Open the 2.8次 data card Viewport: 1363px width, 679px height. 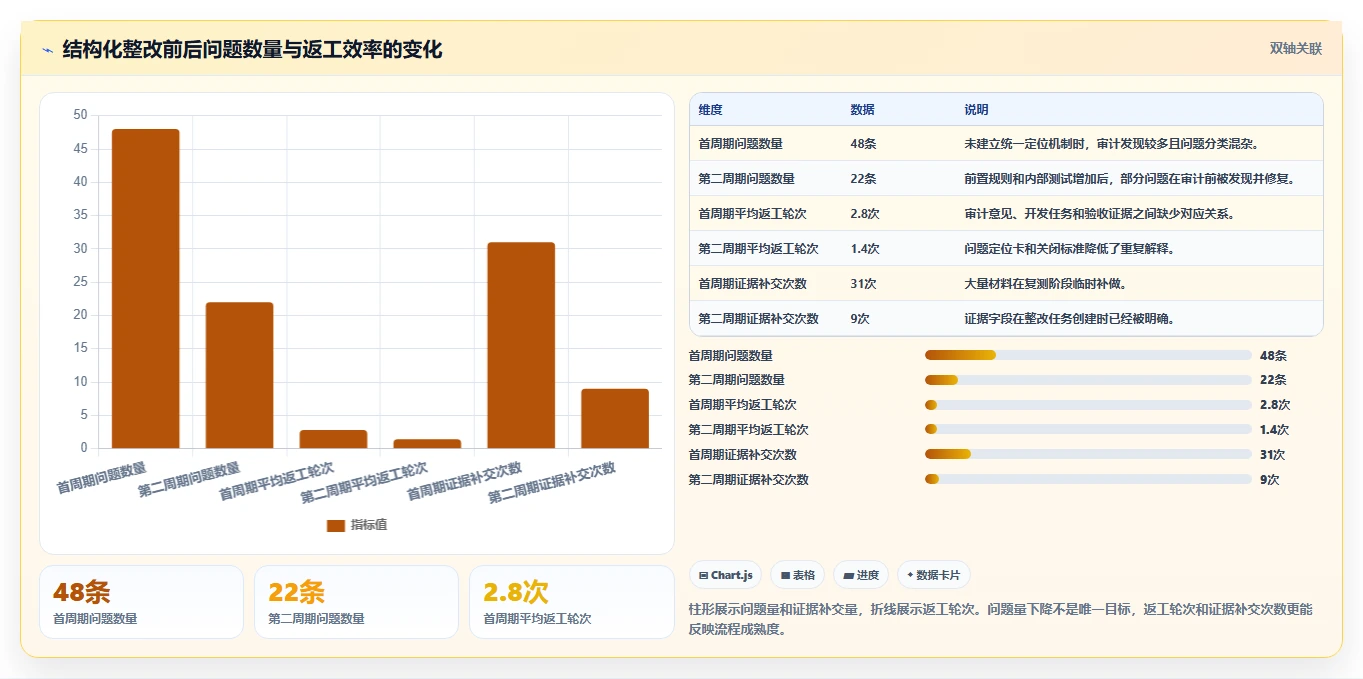click(571, 602)
